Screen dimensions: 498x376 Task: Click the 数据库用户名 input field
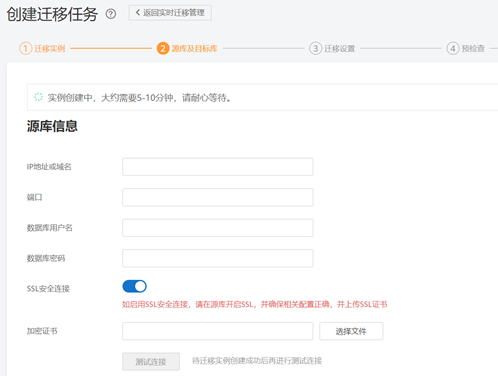click(218, 228)
